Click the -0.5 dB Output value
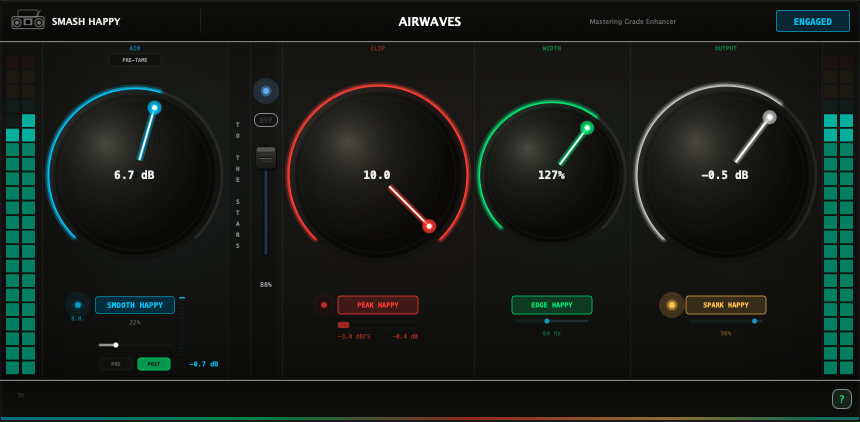 click(725, 175)
